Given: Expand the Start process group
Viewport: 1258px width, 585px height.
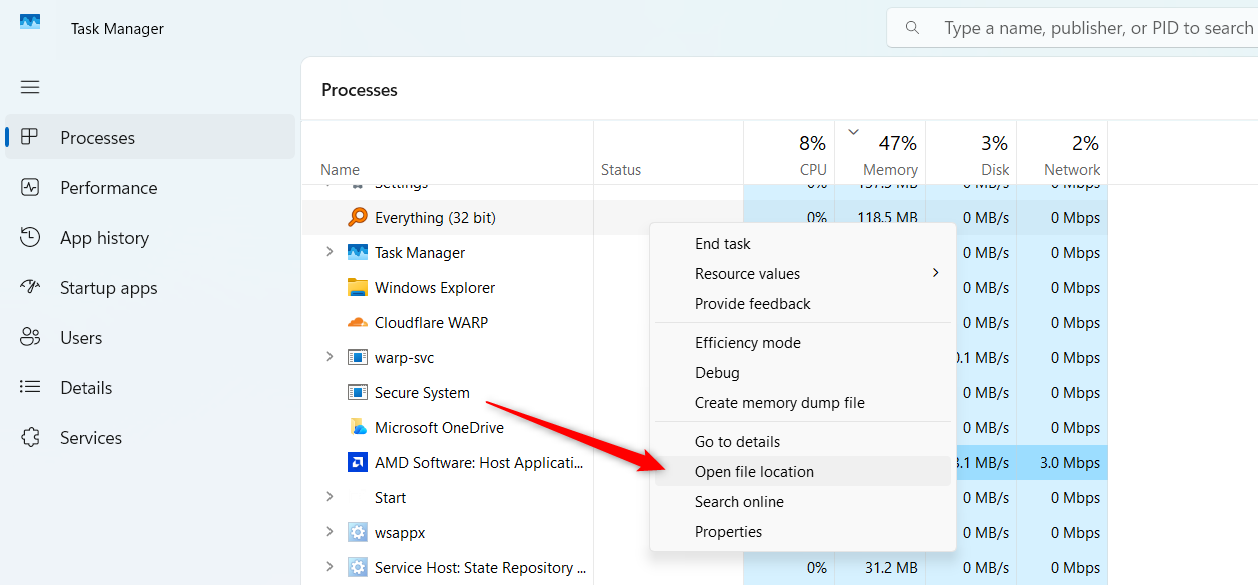Looking at the screenshot, I should 329,497.
